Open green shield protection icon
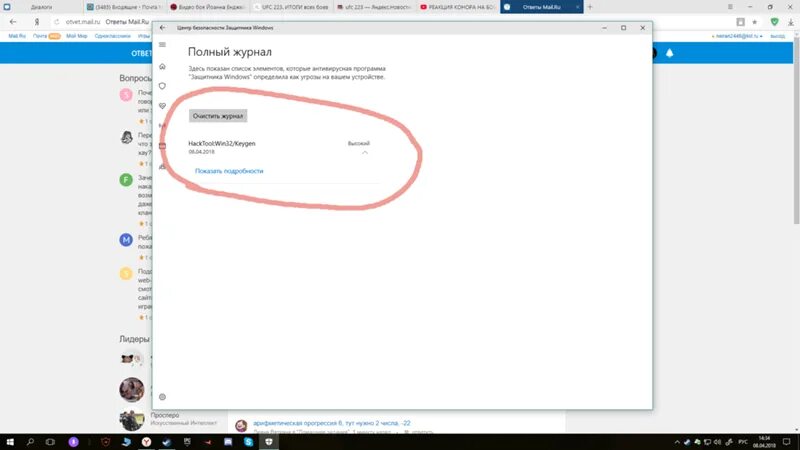The image size is (800, 450). 774,22
